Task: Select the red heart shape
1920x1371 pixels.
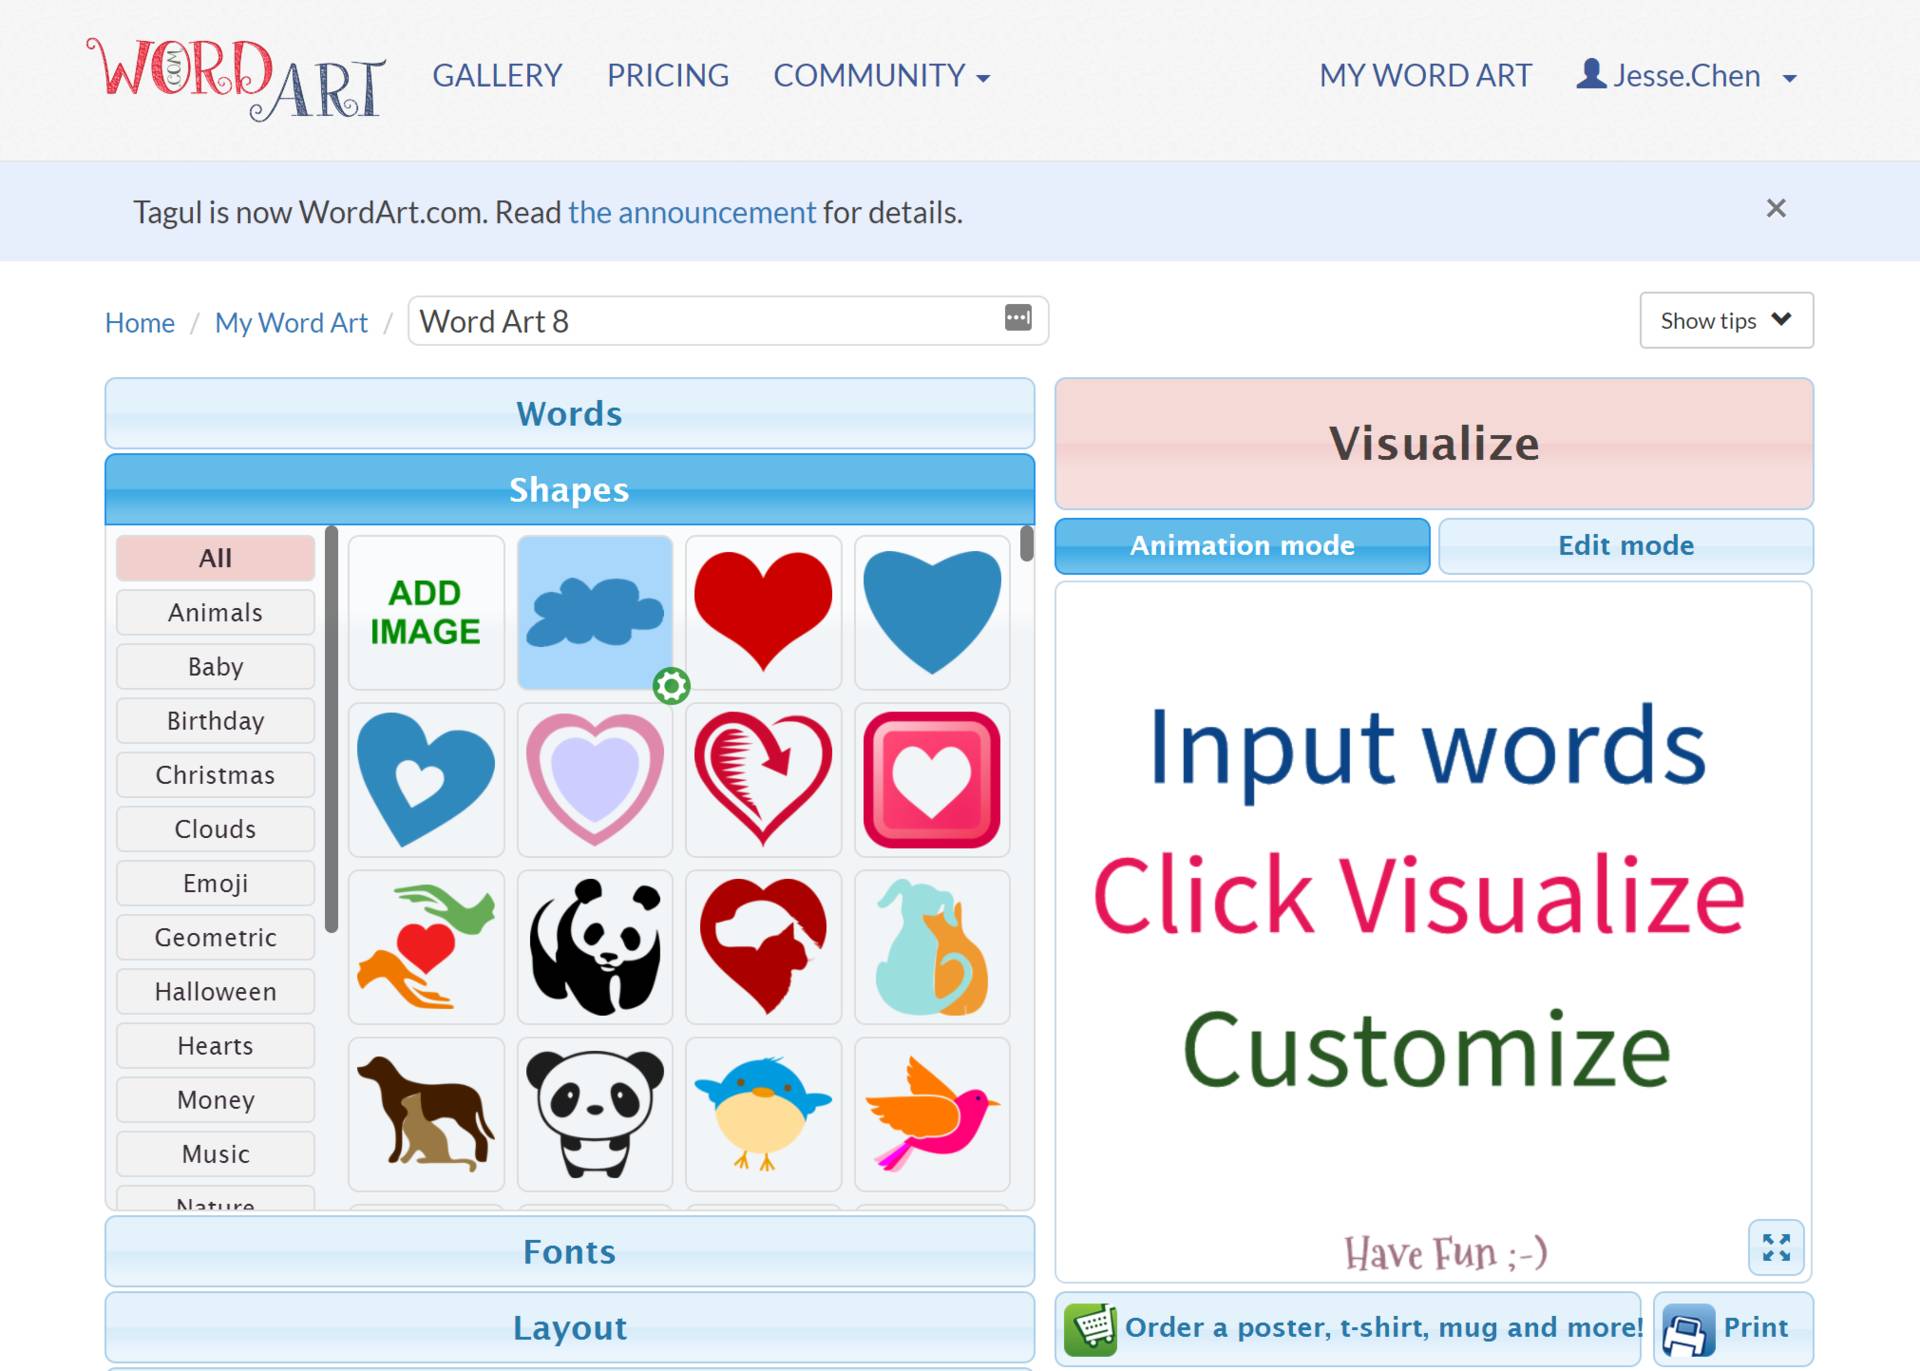Action: pyautogui.click(x=763, y=611)
